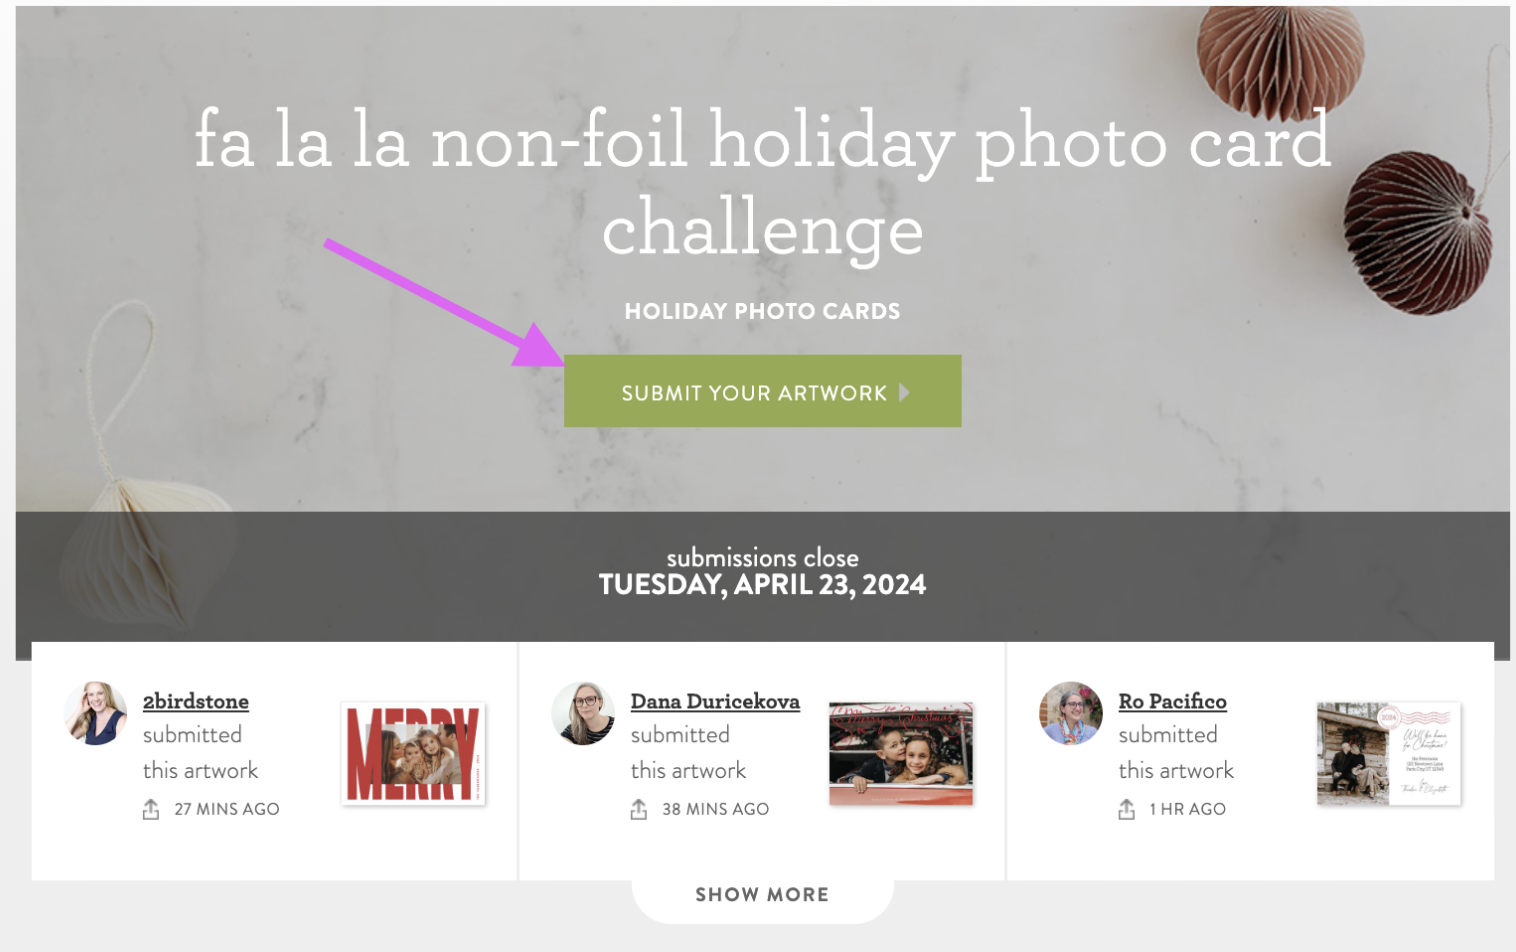The height and width of the screenshot is (952, 1516).
Task: Click the share icon on Ro Pacifico's card
Action: click(x=1126, y=809)
